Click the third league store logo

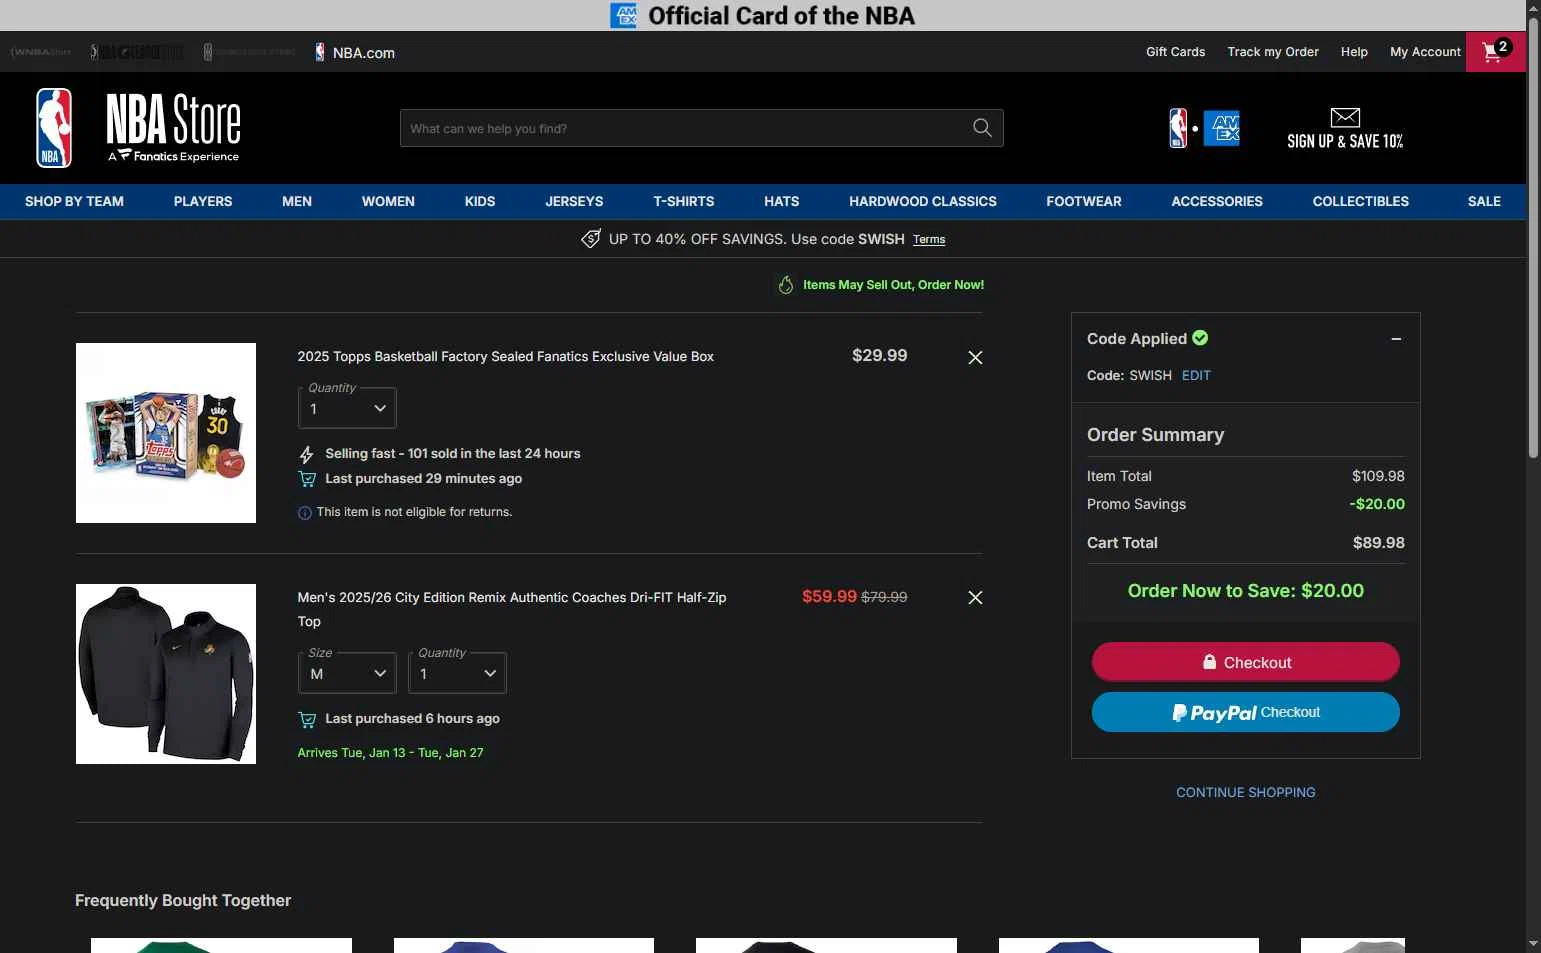[x=249, y=52]
